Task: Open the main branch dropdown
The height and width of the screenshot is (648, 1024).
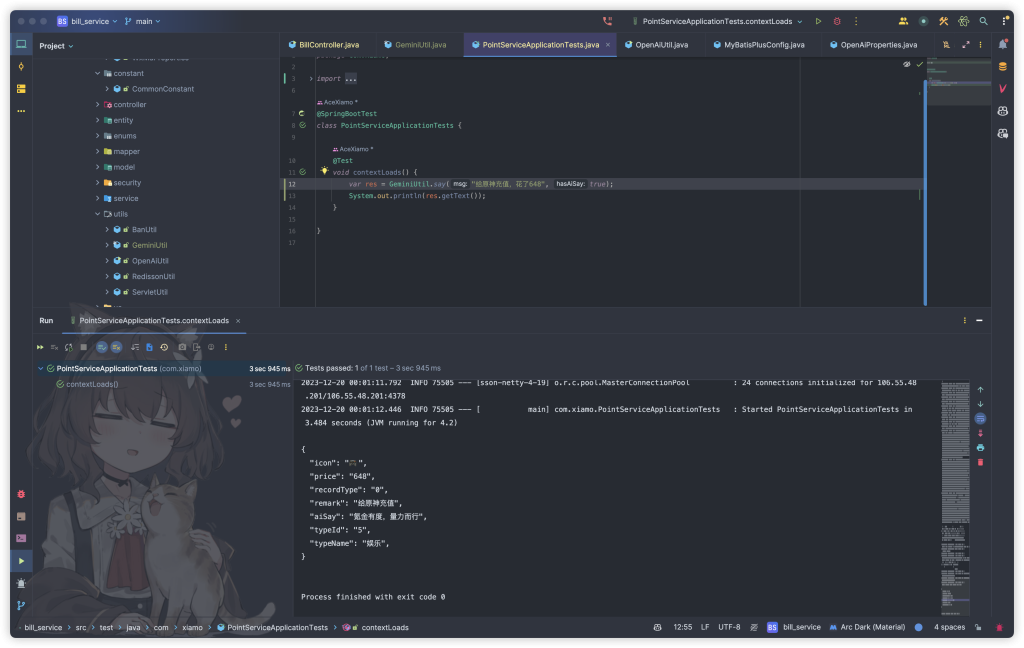Action: point(146,21)
